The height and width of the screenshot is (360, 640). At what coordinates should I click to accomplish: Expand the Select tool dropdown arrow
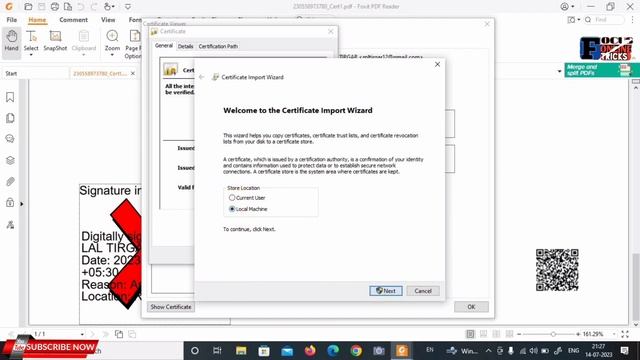[31, 55]
